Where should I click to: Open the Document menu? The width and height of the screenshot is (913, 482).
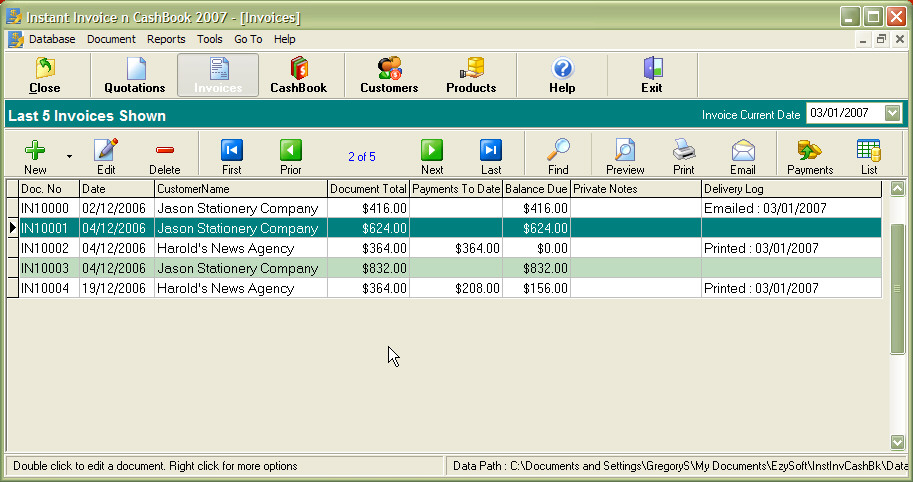coord(111,39)
